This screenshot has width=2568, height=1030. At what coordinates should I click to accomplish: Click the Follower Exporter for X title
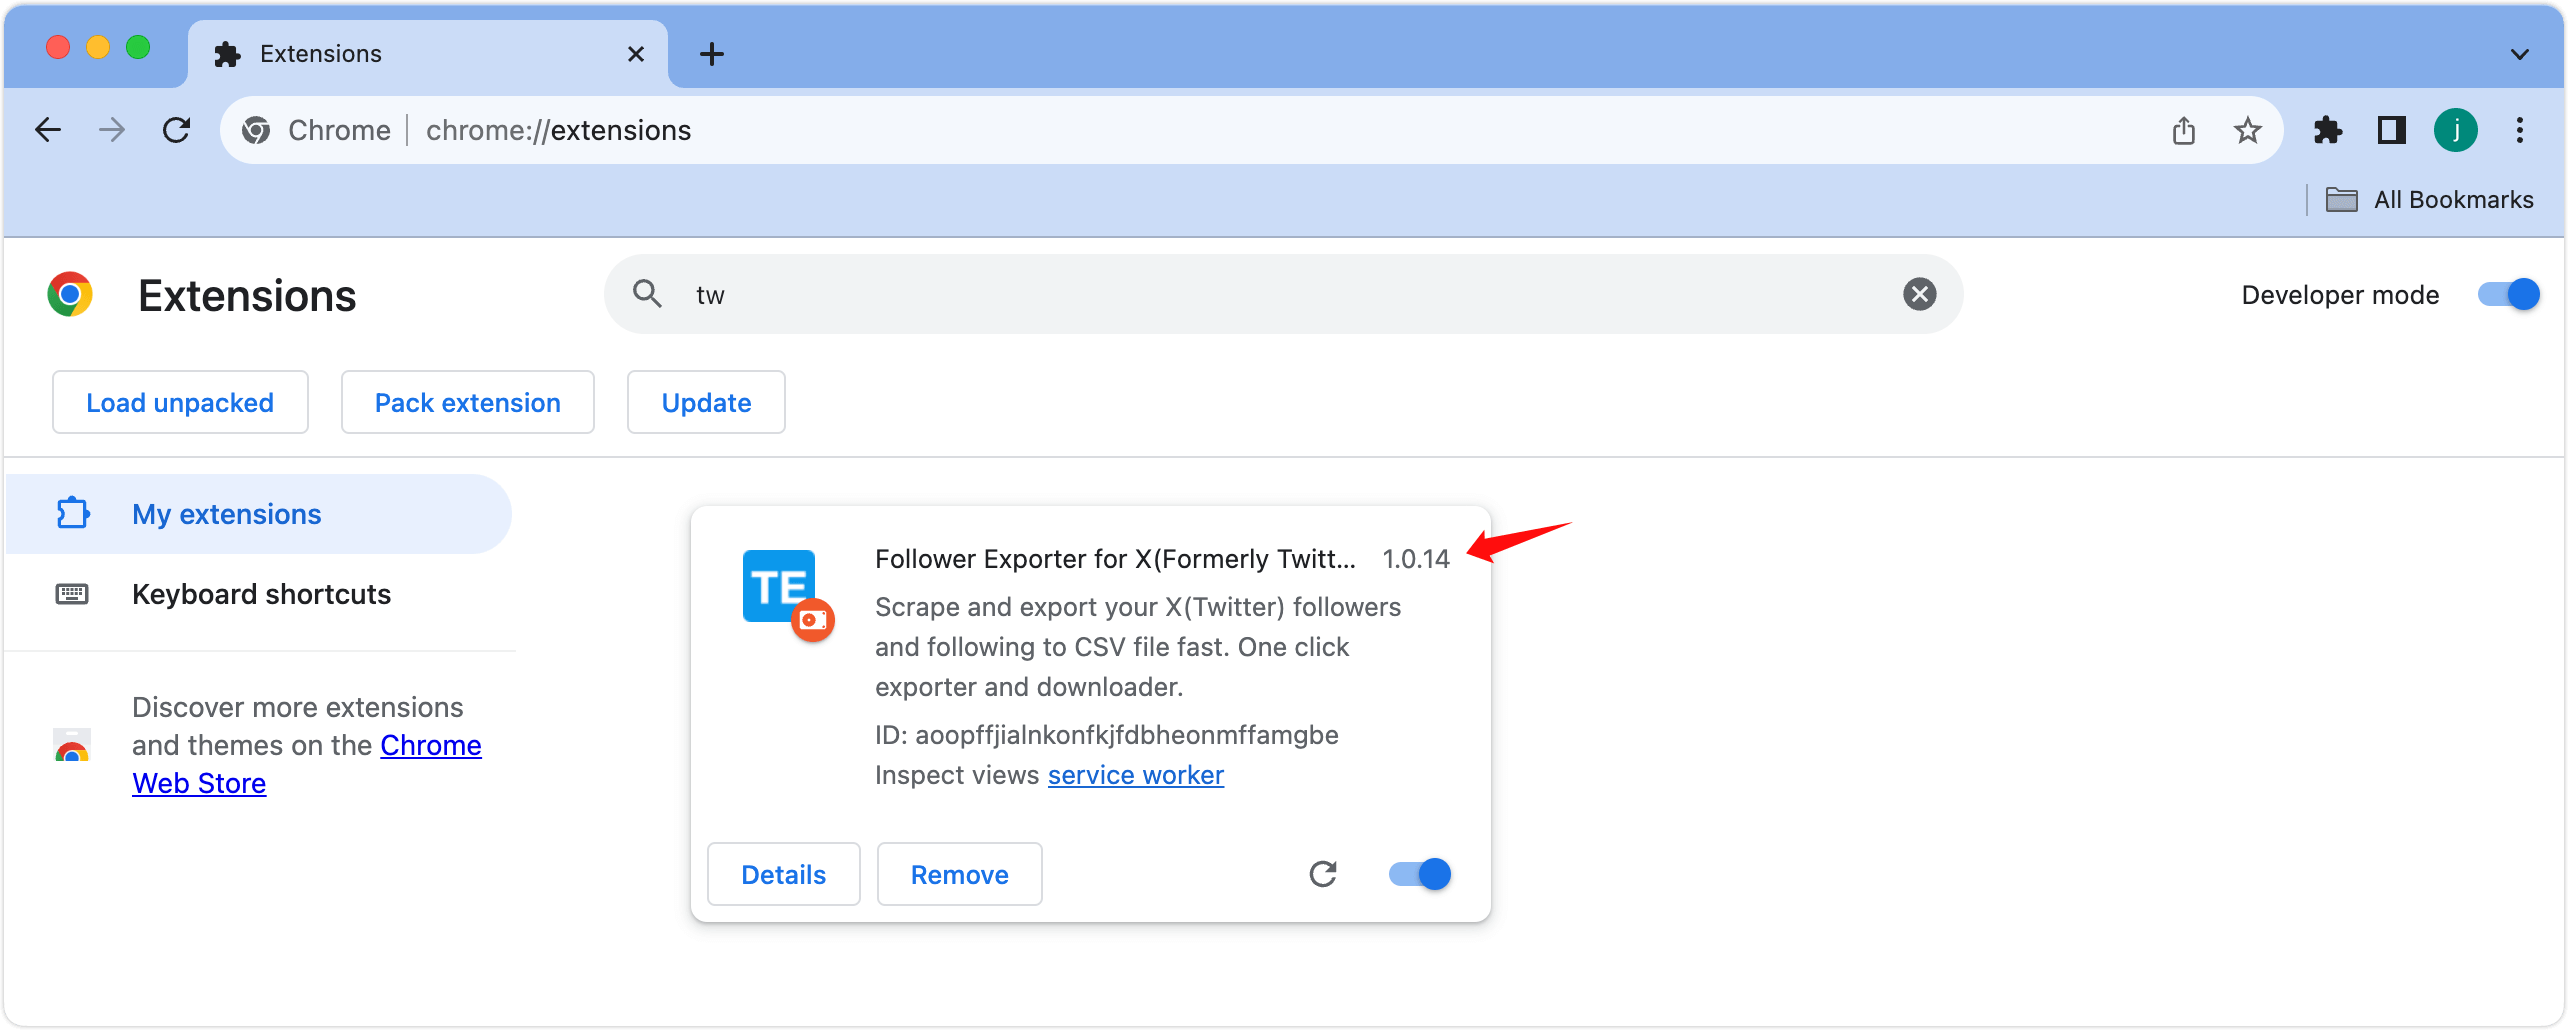click(1115, 559)
